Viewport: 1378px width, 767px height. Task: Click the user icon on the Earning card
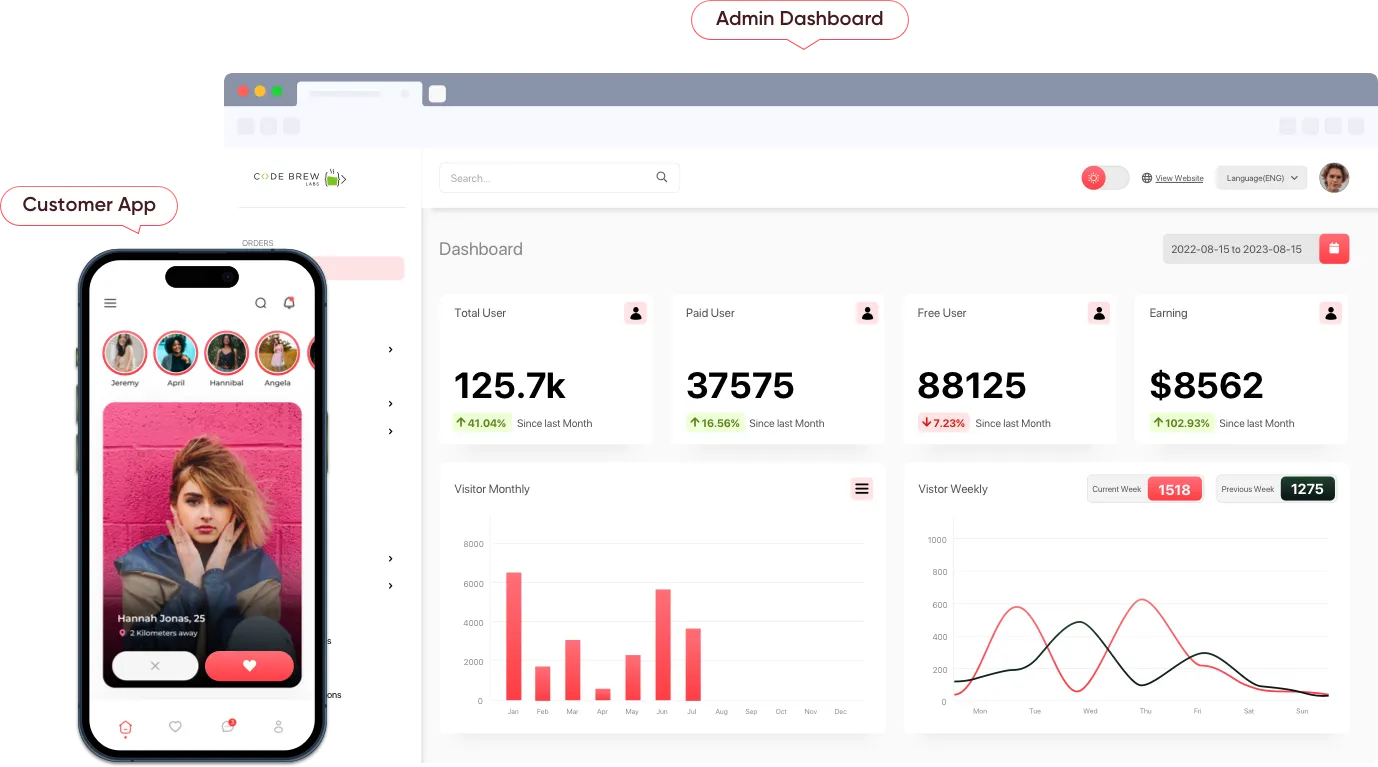tap(1330, 312)
